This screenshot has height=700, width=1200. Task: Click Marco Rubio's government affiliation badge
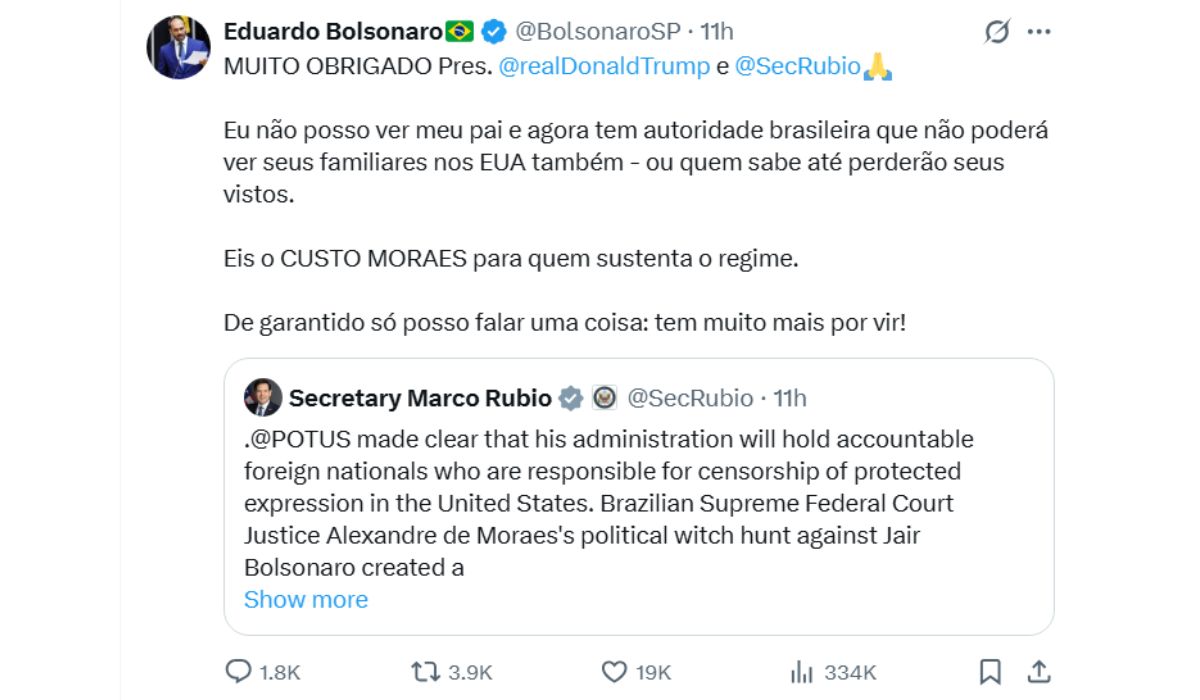[606, 397]
